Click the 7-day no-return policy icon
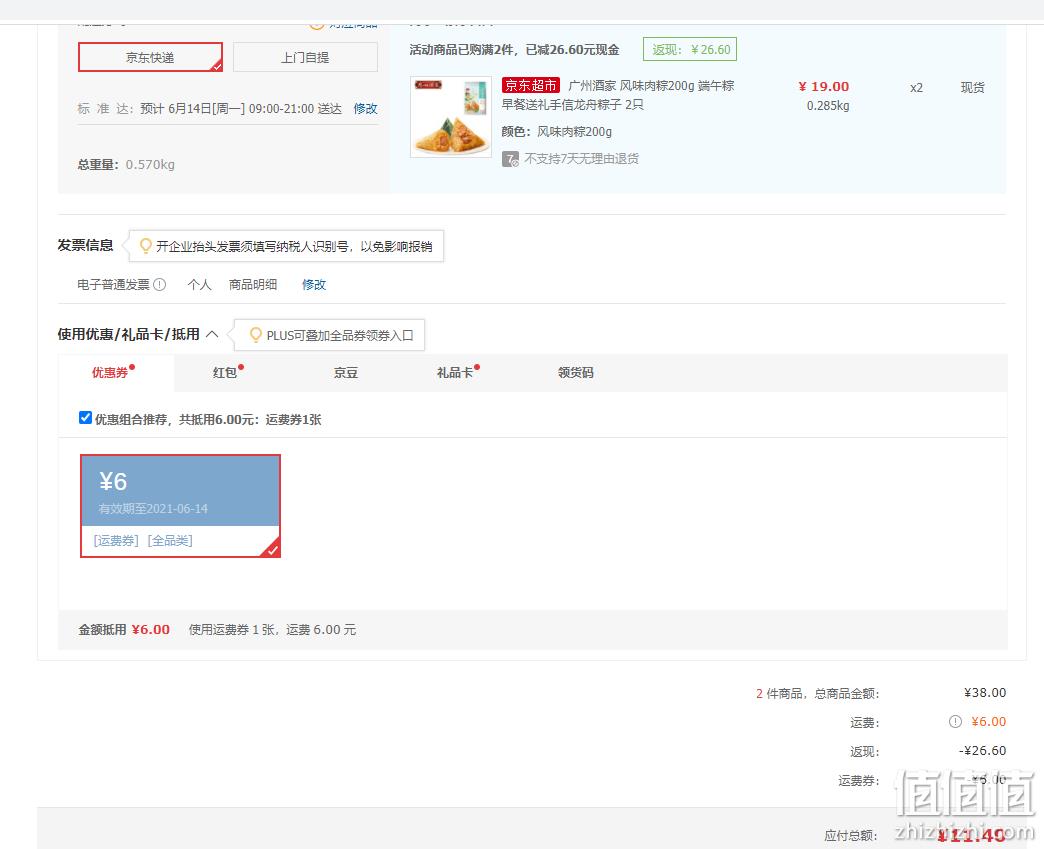This screenshot has height=849, width=1044. pyautogui.click(x=510, y=159)
